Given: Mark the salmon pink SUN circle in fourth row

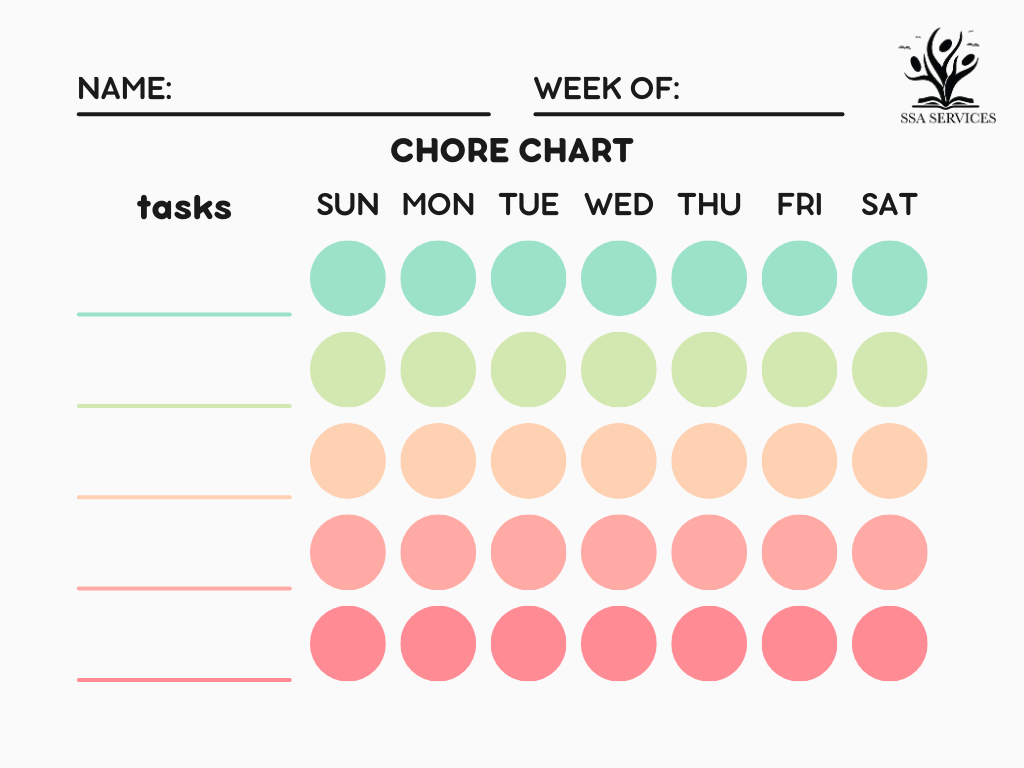Looking at the screenshot, I should tap(348, 552).
